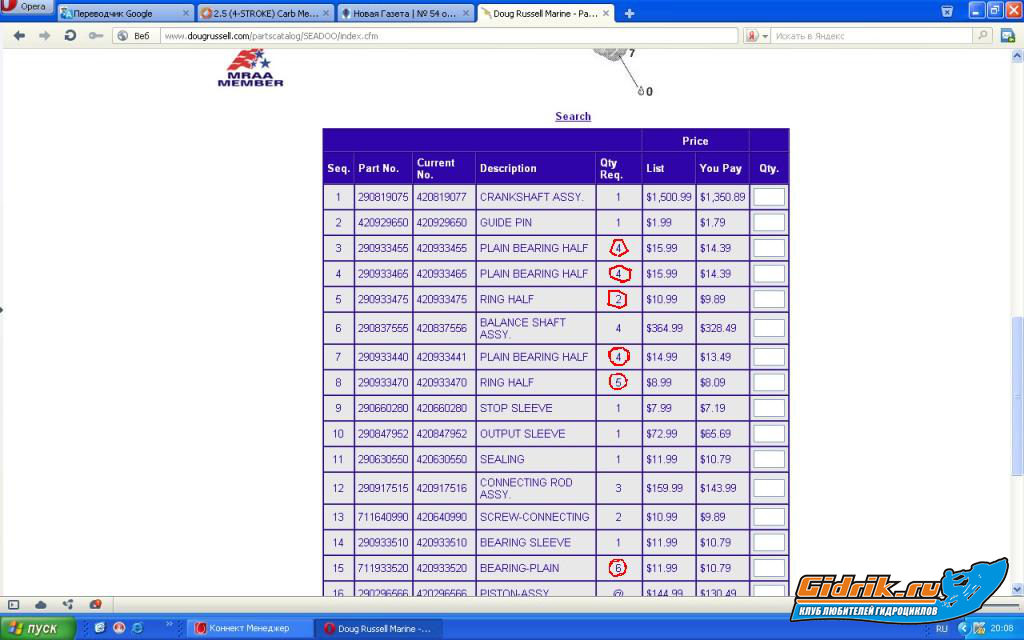Click Qty field for OUTPUT SLEEVE row
Screen dimensions: 1024x640
[x=768, y=434]
